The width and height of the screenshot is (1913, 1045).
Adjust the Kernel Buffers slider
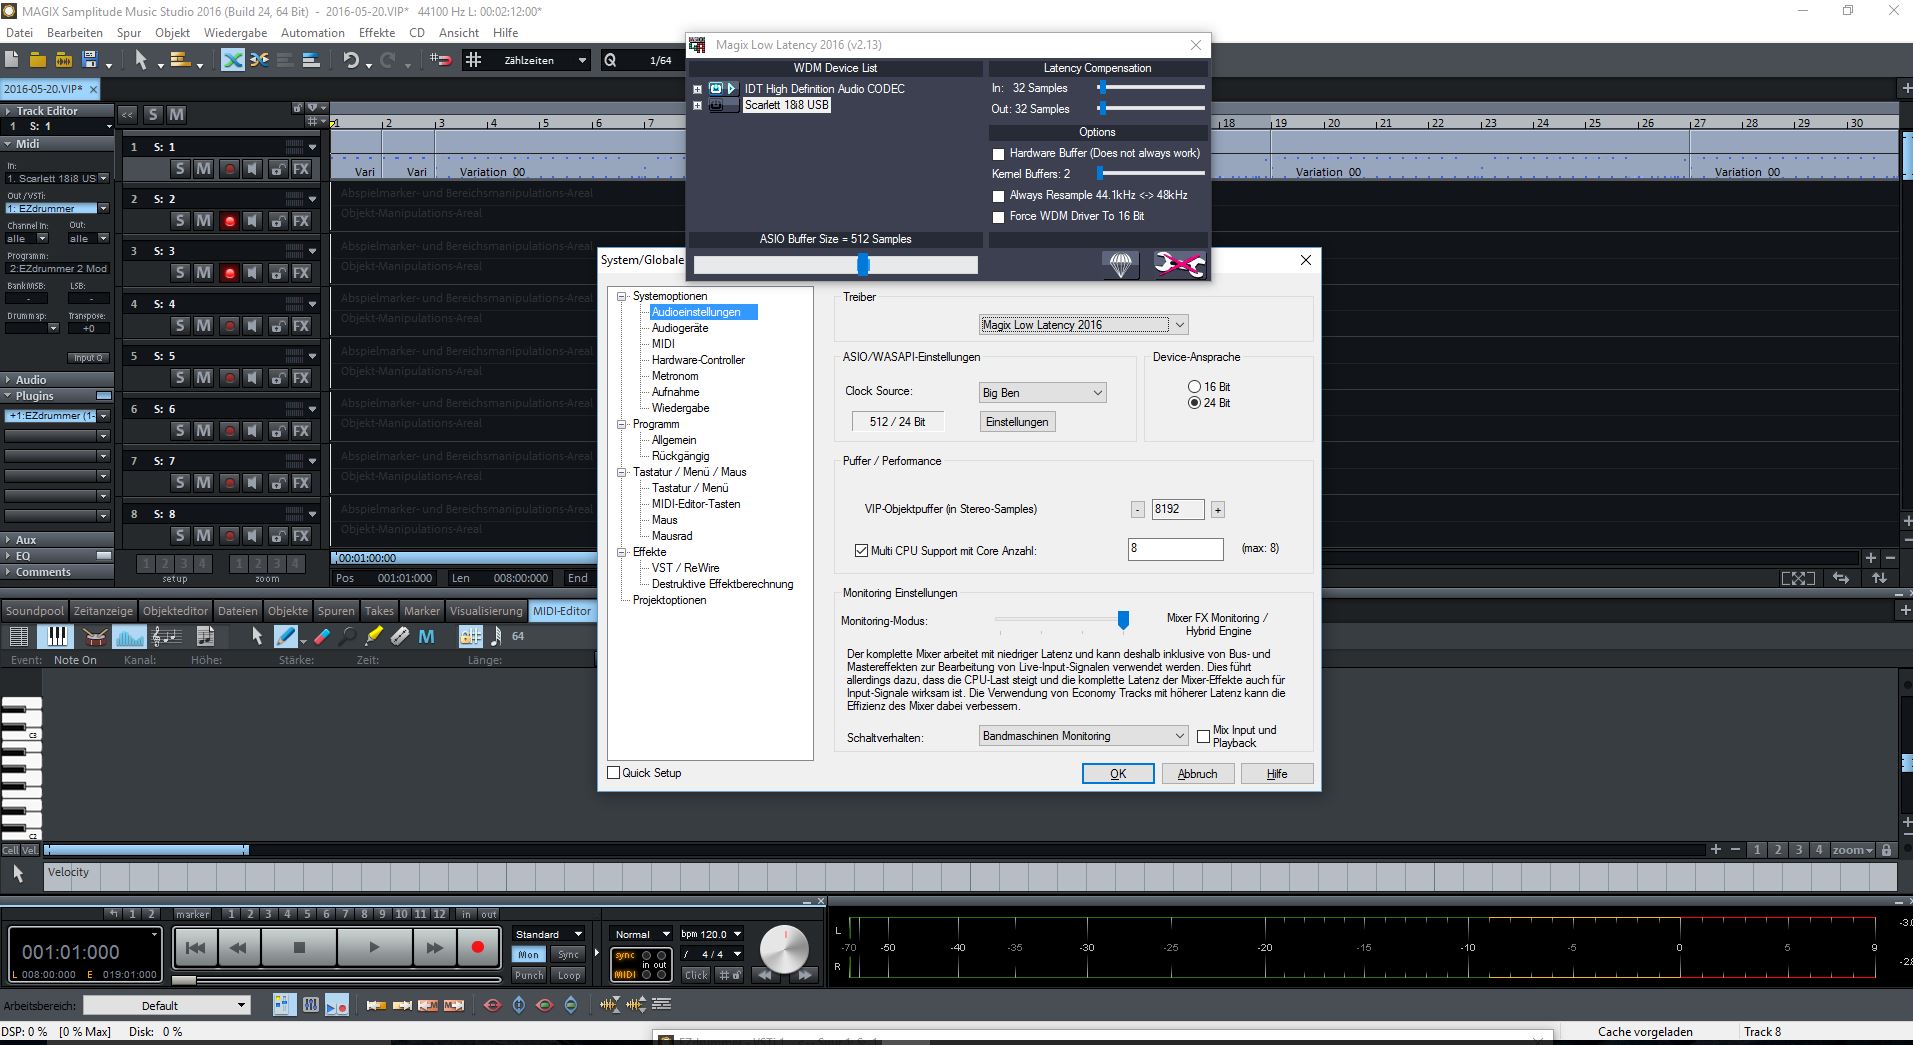click(1100, 174)
